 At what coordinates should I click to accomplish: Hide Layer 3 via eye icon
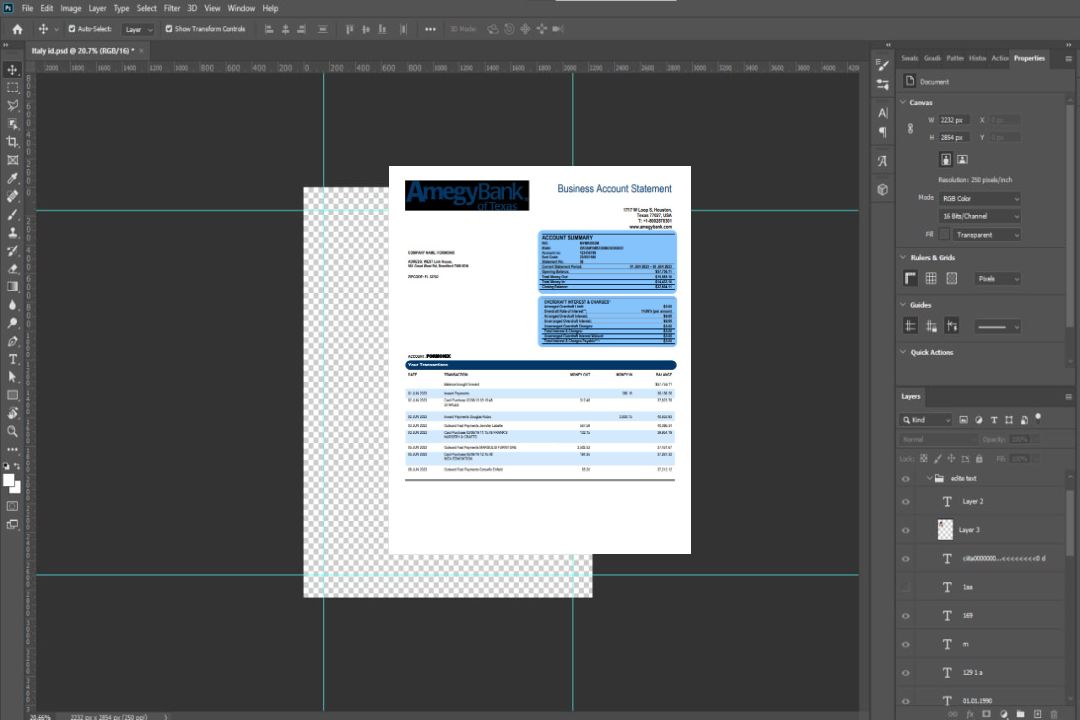pyautogui.click(x=906, y=531)
